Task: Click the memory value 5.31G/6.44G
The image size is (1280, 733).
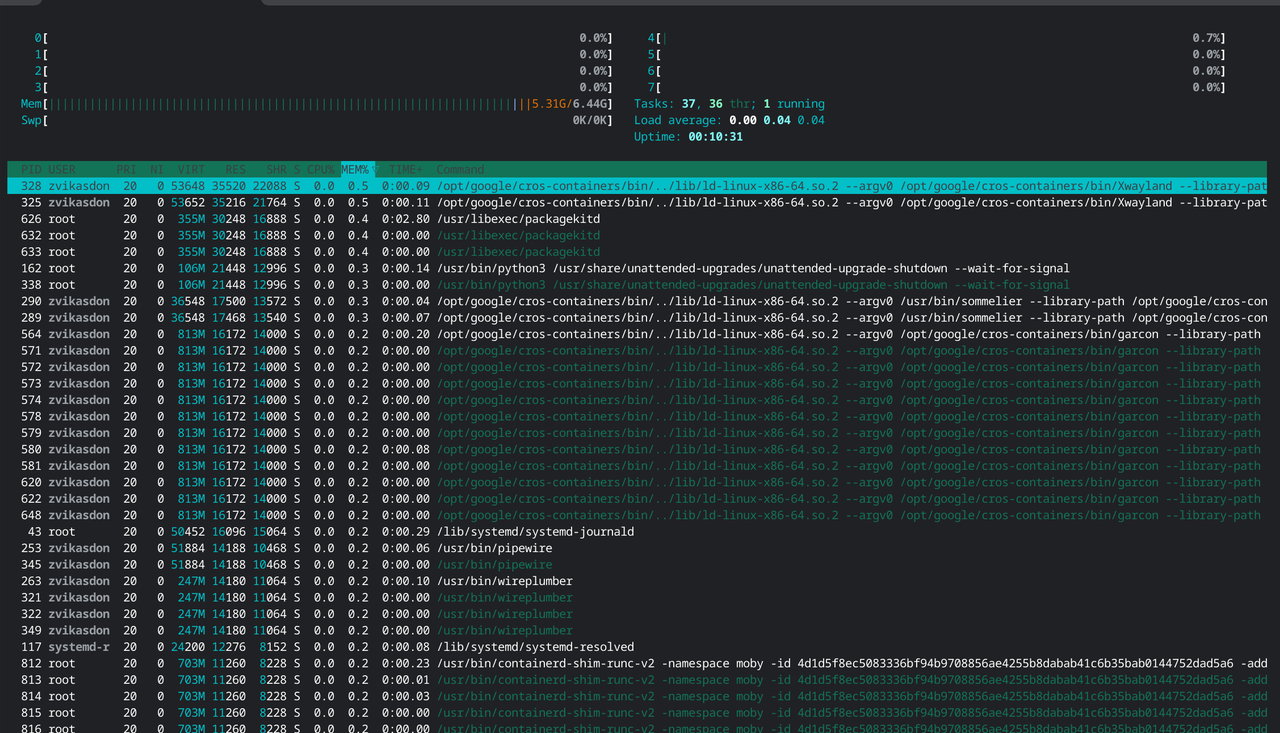Action: (x=569, y=104)
